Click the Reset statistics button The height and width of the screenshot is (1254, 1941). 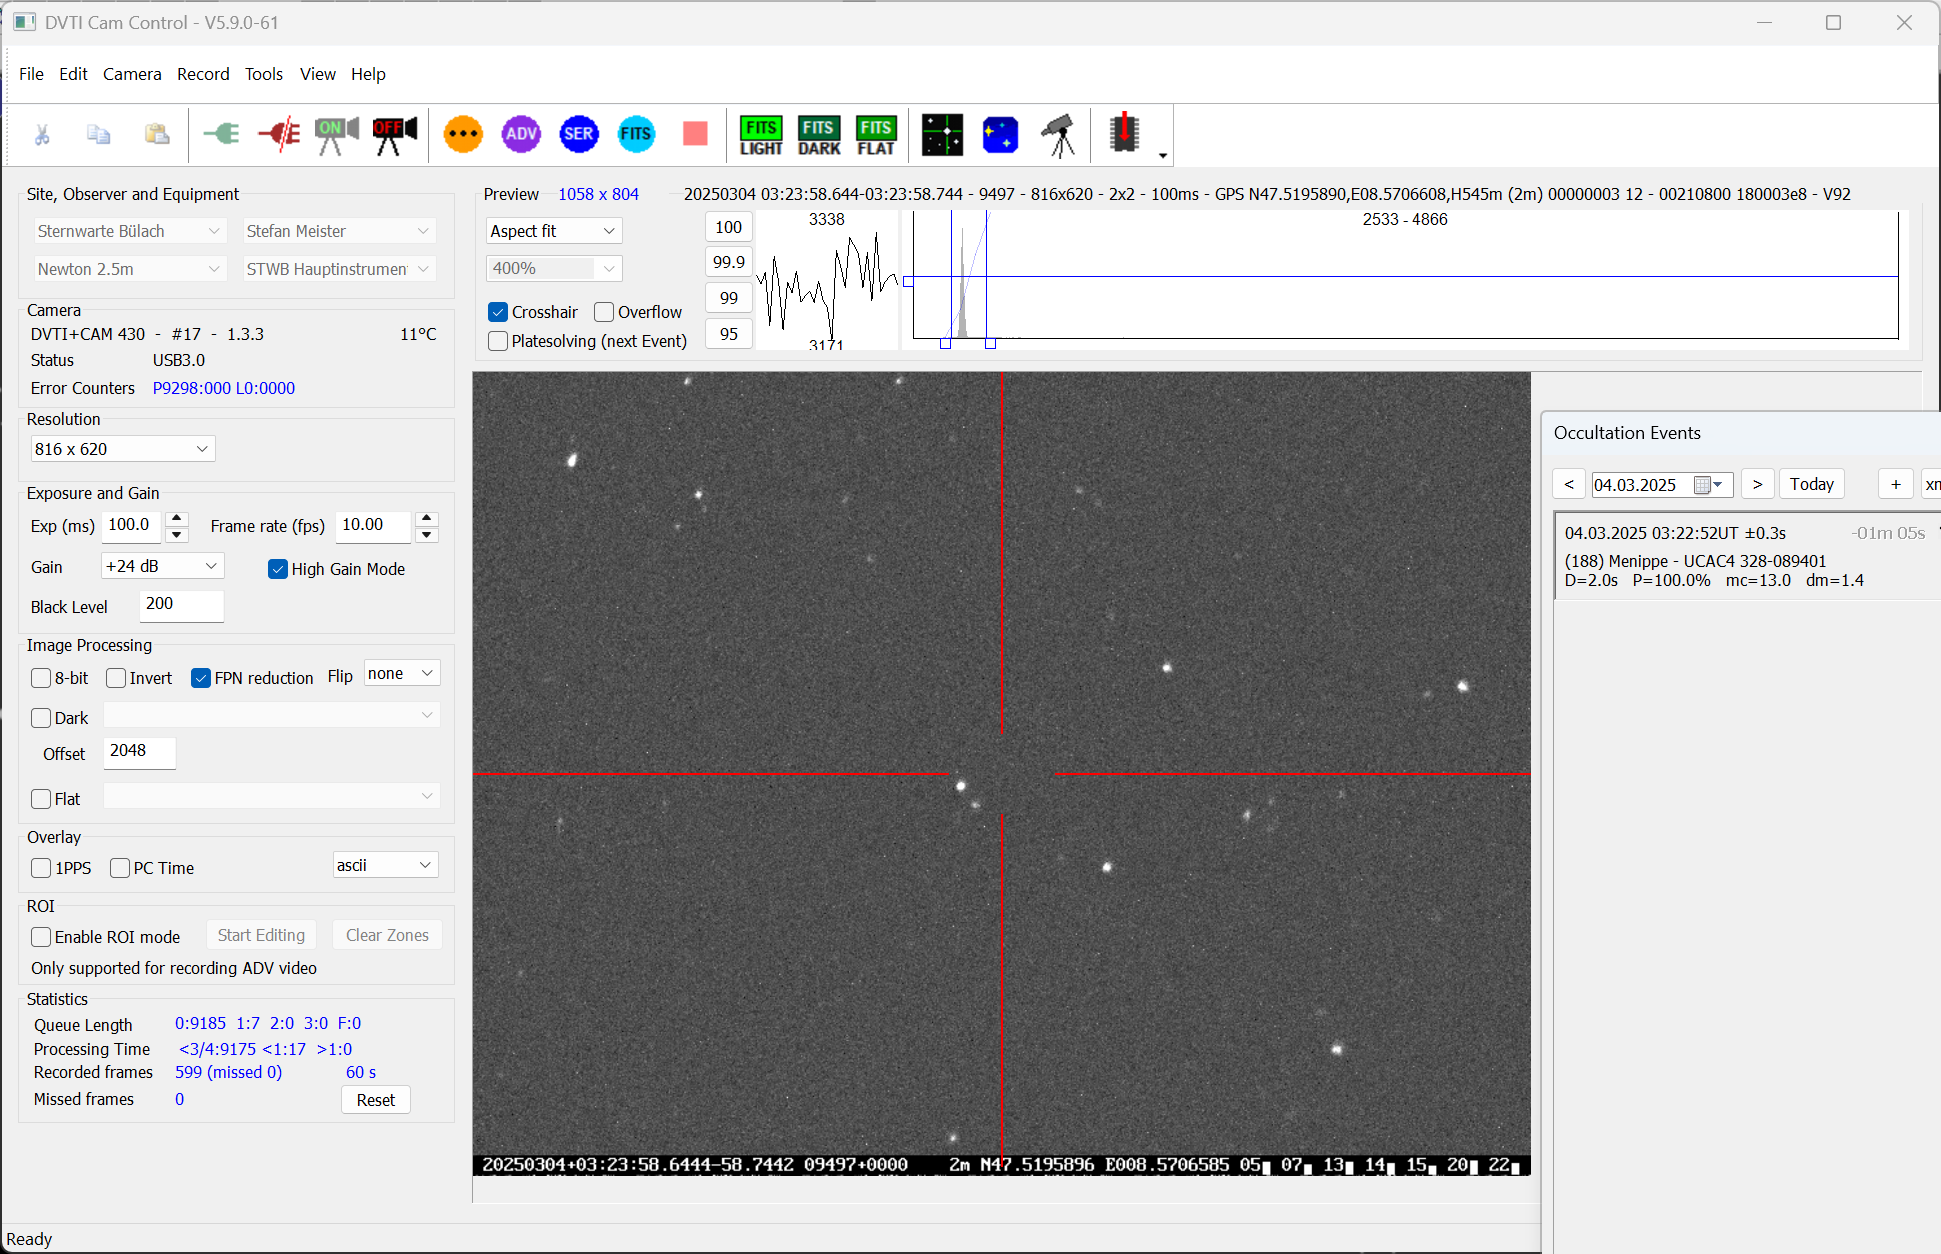pos(376,1100)
